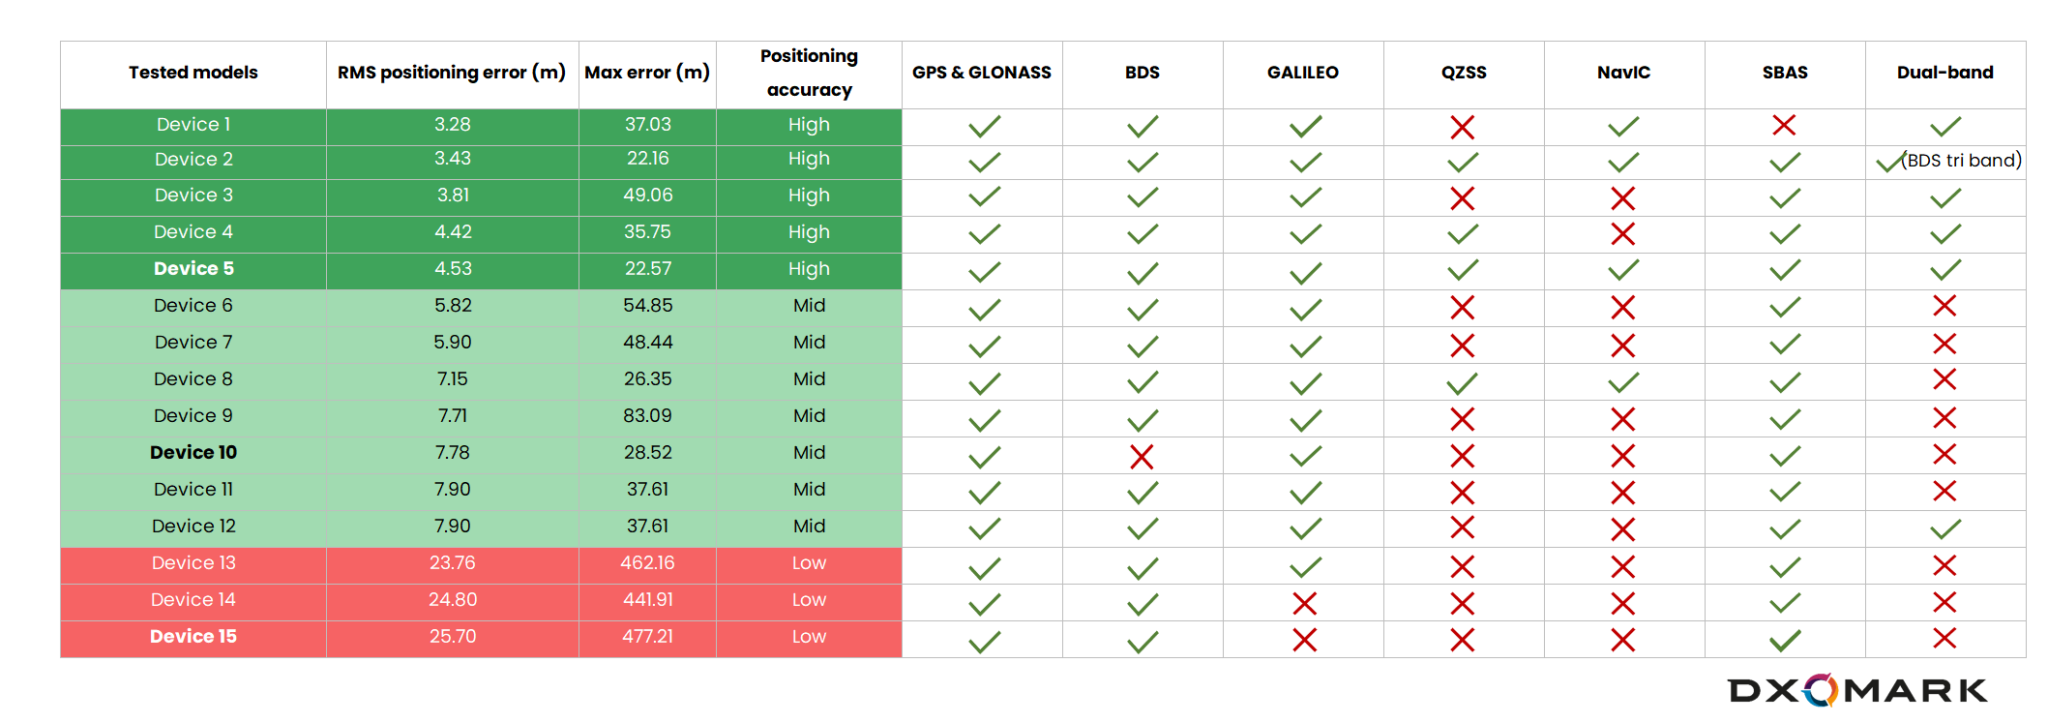Image resolution: width=2048 pixels, height=723 pixels.
Task: Click Device 13 max error 462.16
Action: pyautogui.click(x=647, y=563)
